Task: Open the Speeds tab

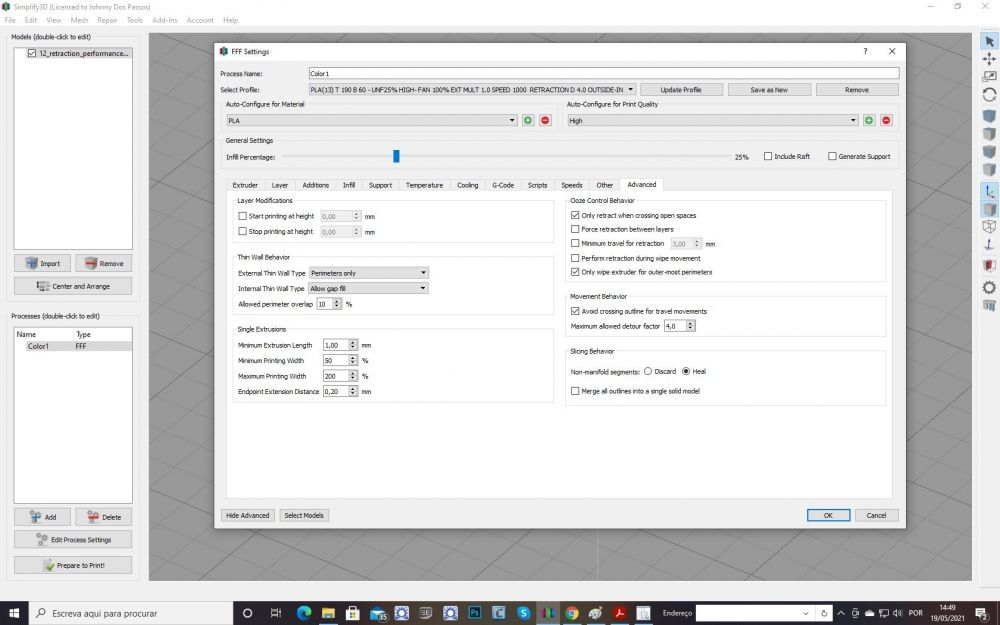Action: (x=571, y=185)
